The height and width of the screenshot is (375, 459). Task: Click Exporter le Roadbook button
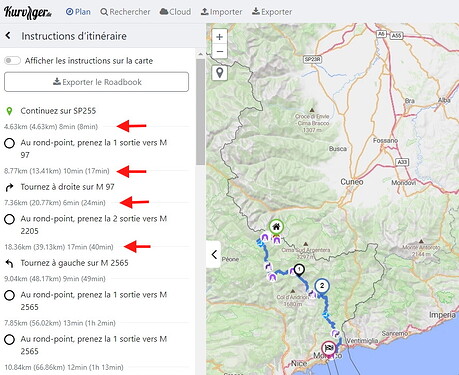[x=96, y=82]
